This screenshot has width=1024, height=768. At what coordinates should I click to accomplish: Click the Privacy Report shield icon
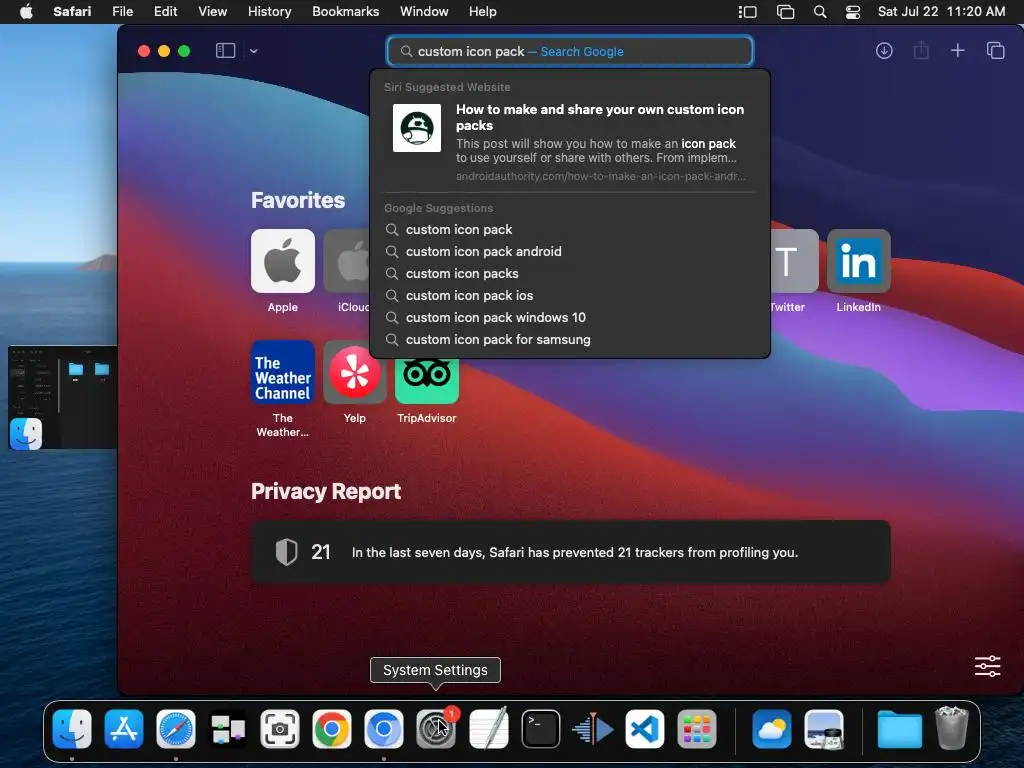click(286, 552)
